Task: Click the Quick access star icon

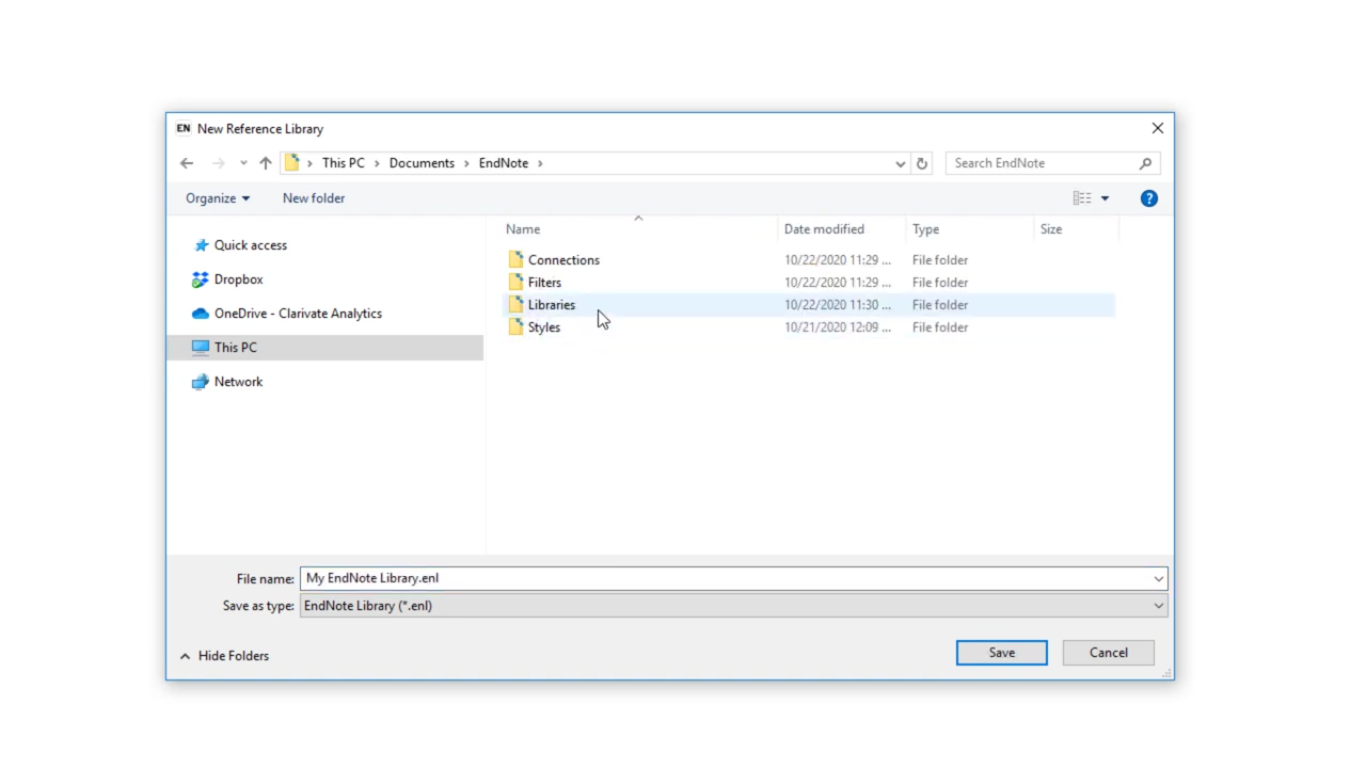Action: pyautogui.click(x=201, y=245)
